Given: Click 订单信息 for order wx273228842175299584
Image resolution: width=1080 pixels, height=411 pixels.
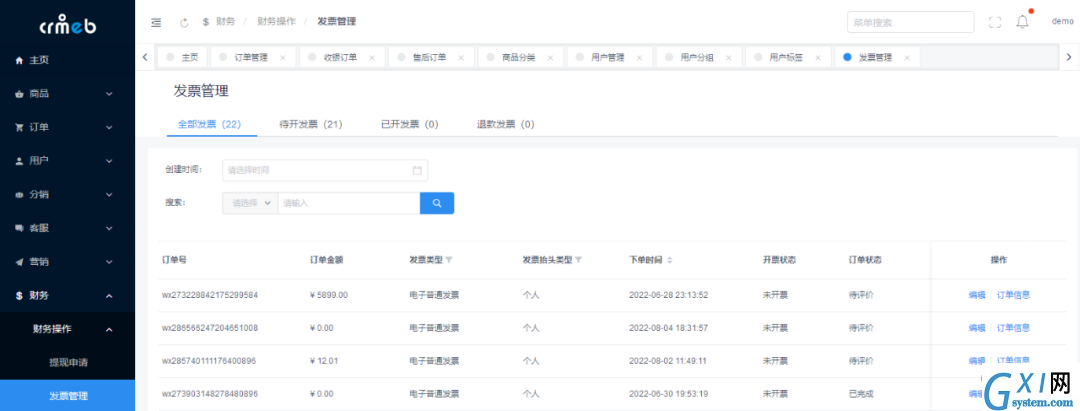Looking at the screenshot, I should pyautogui.click(x=1014, y=295).
